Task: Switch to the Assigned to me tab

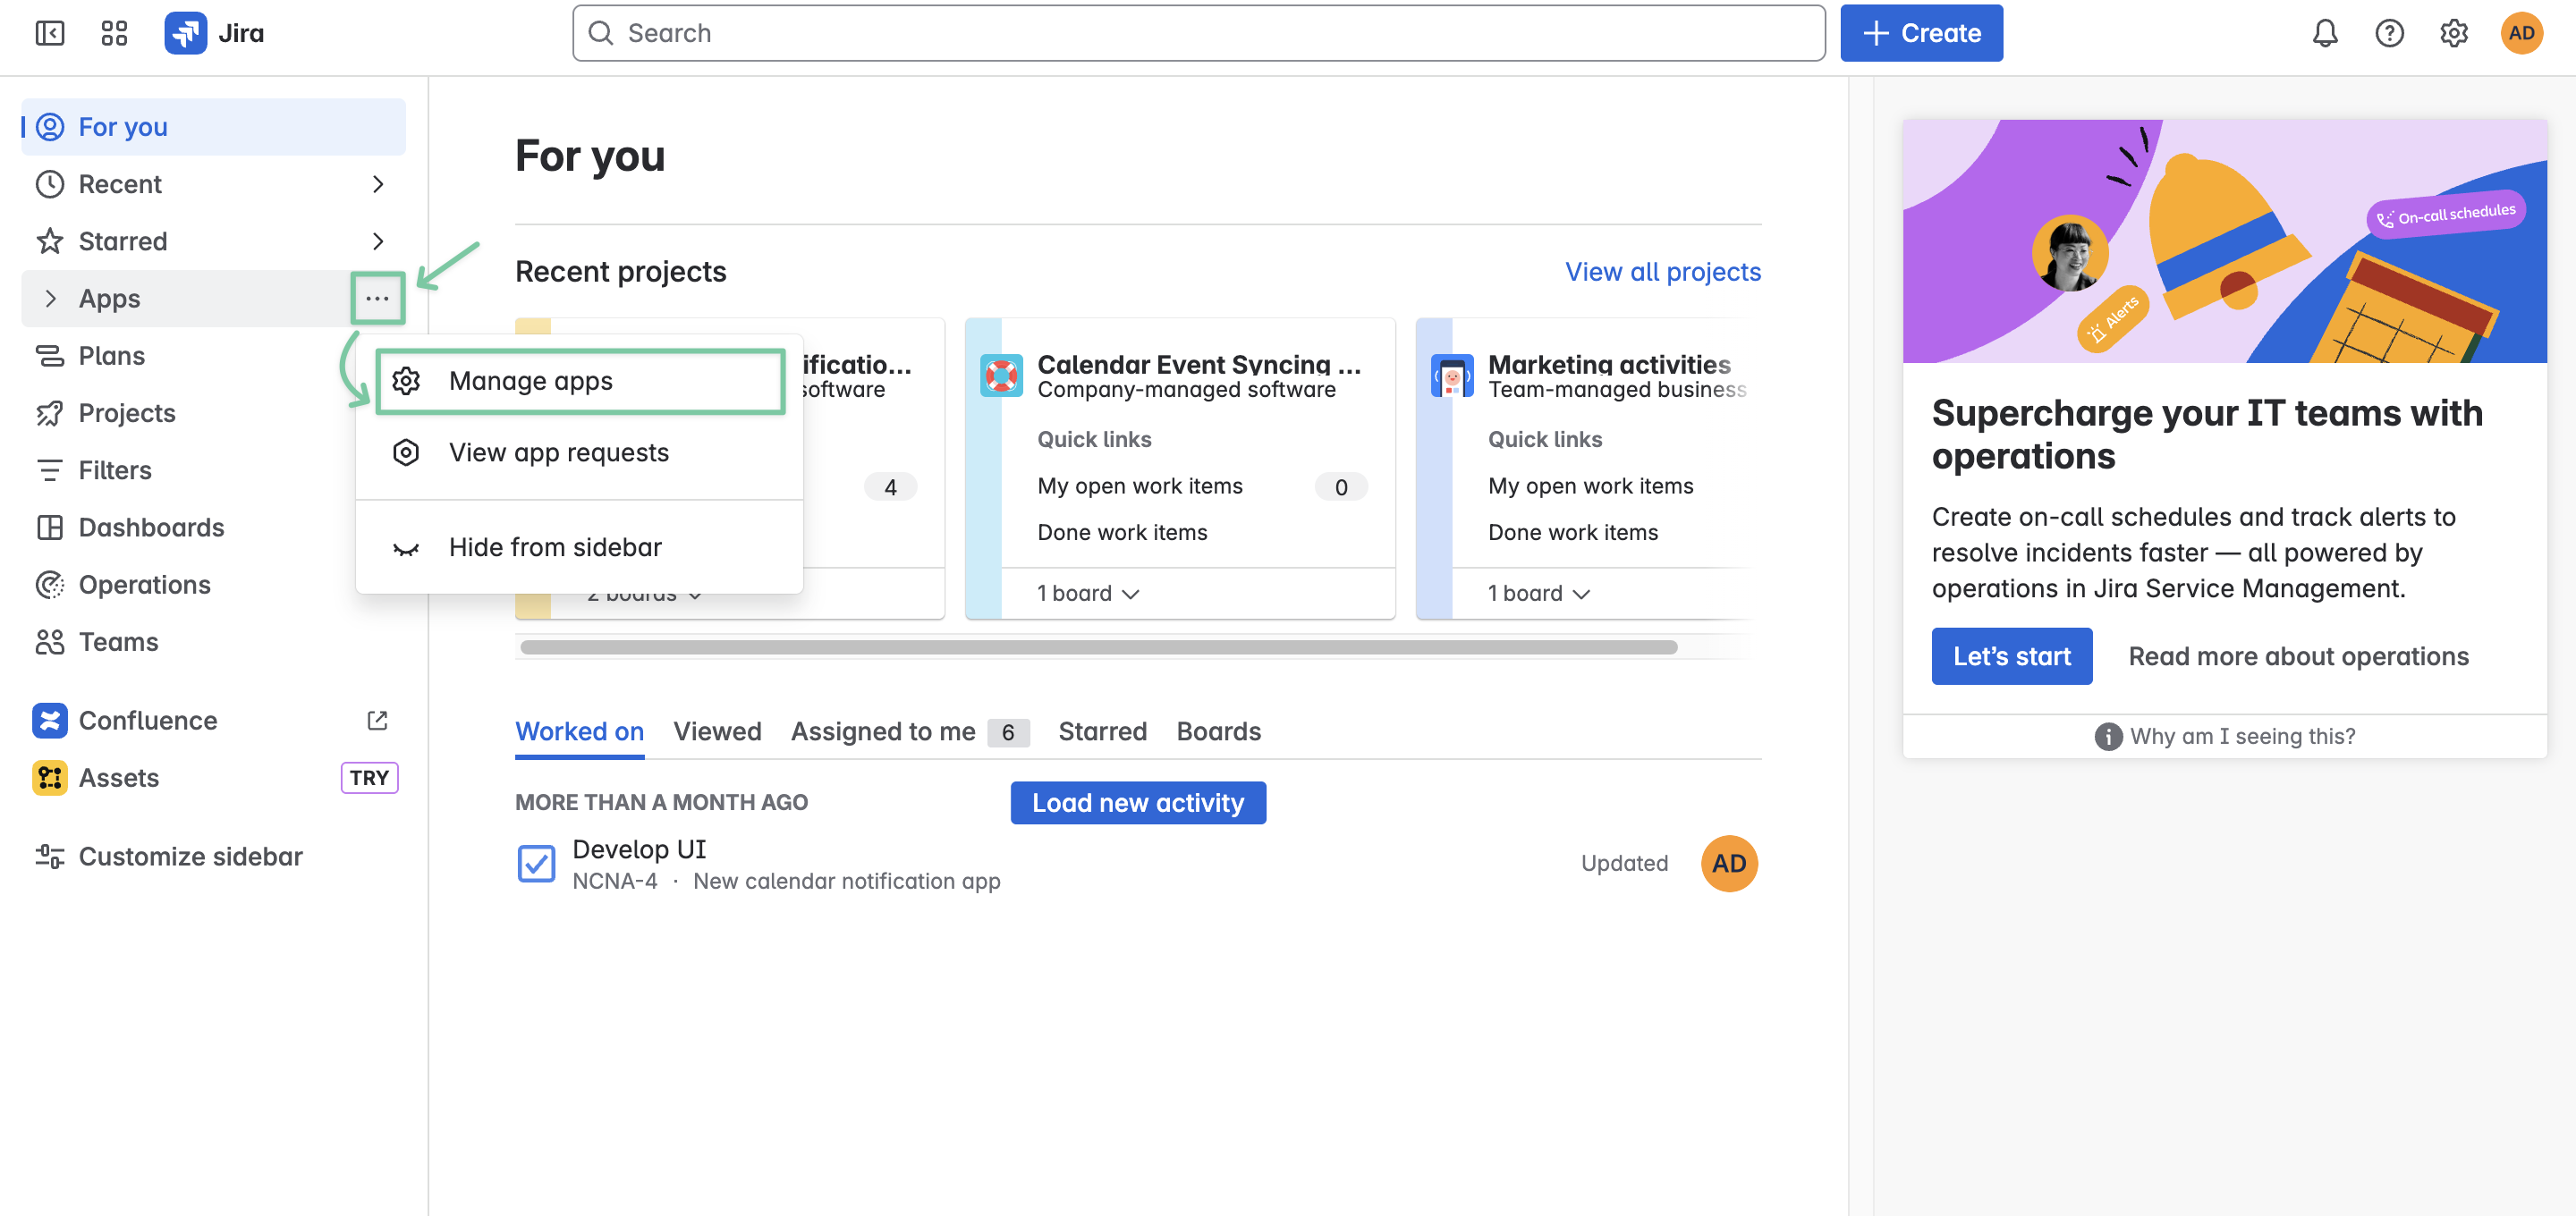Action: (883, 731)
